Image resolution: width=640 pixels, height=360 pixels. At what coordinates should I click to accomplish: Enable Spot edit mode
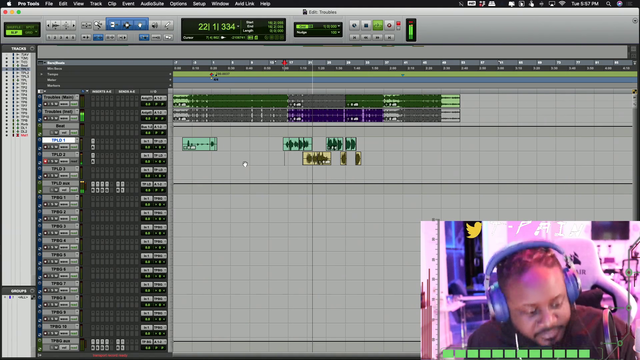29,27
